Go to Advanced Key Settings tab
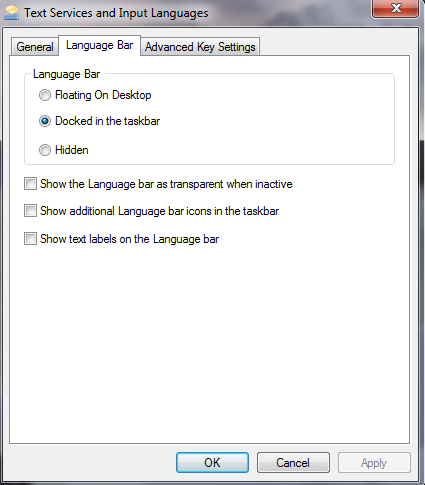The height and width of the screenshot is (485, 425). 200,47
